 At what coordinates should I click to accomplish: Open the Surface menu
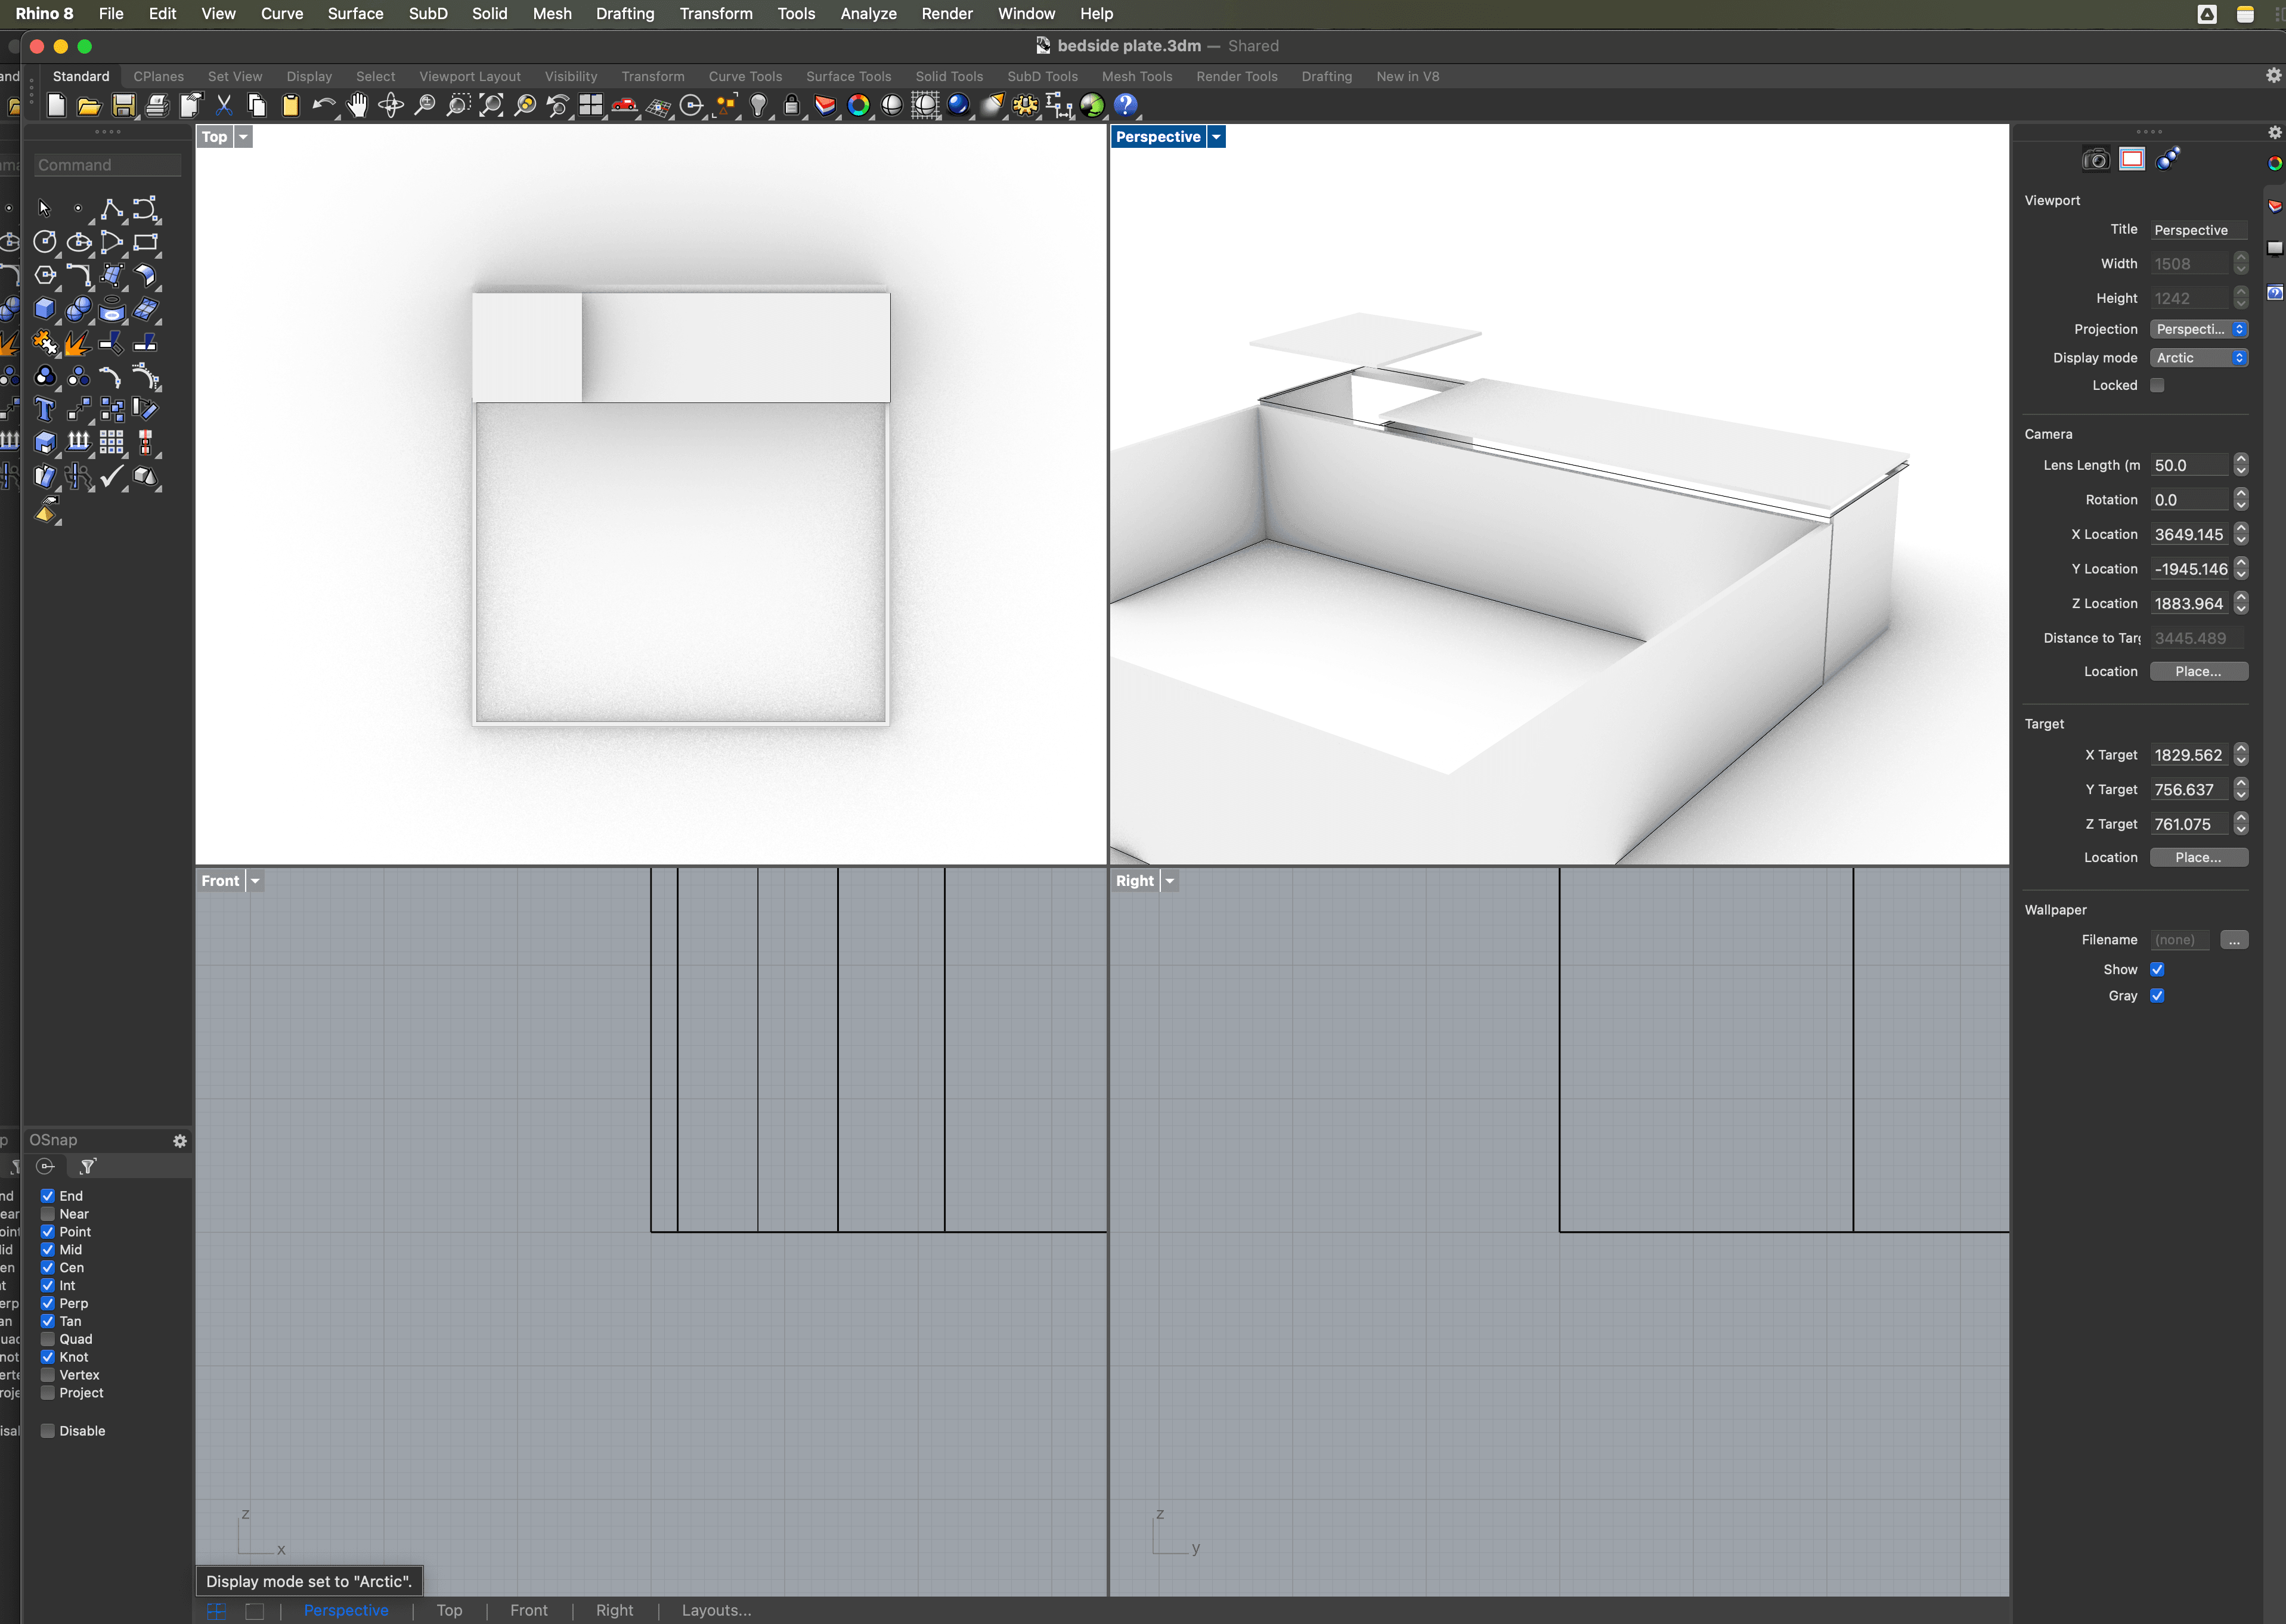click(x=355, y=14)
